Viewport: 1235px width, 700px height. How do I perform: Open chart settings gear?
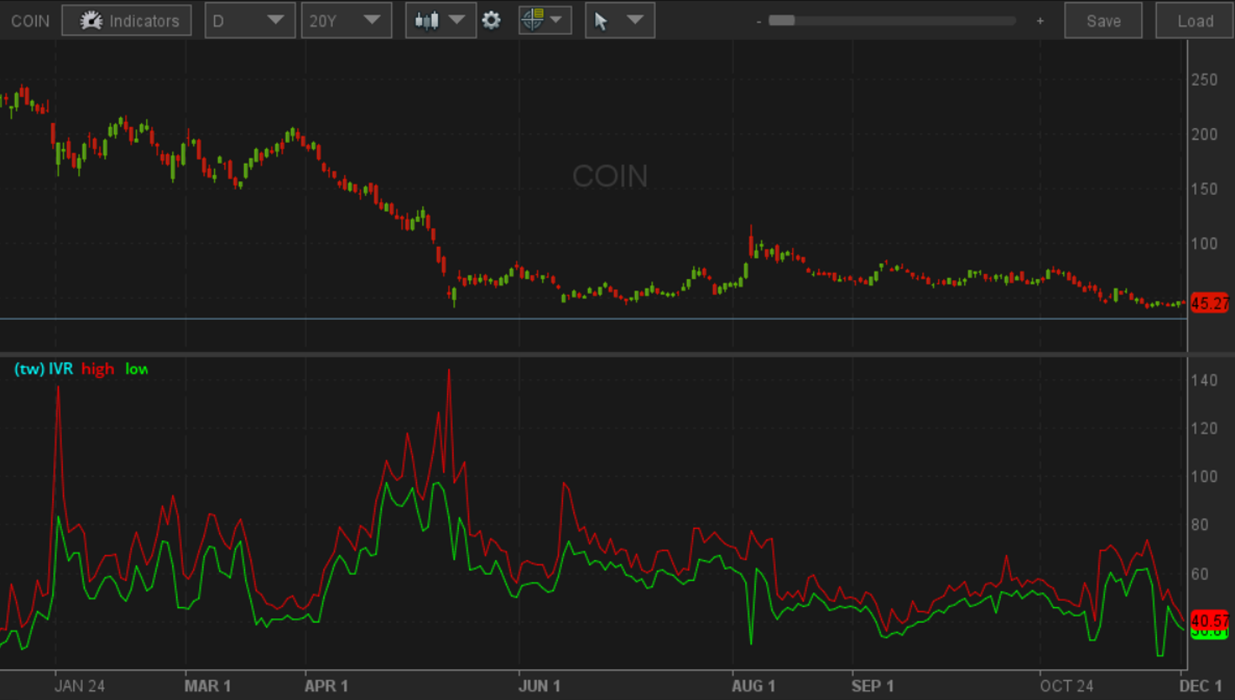[x=491, y=20]
